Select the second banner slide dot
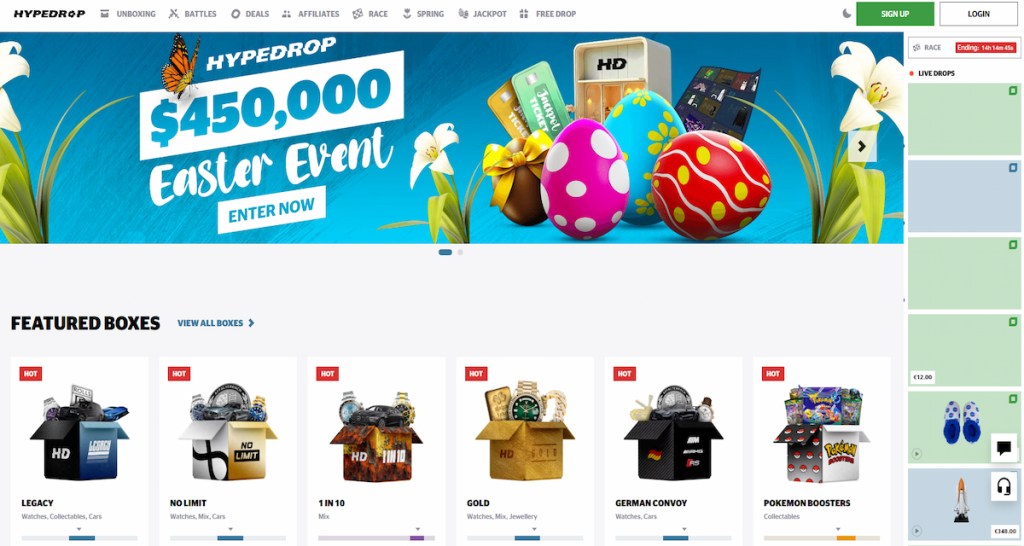The height and width of the screenshot is (546, 1024). [x=460, y=252]
